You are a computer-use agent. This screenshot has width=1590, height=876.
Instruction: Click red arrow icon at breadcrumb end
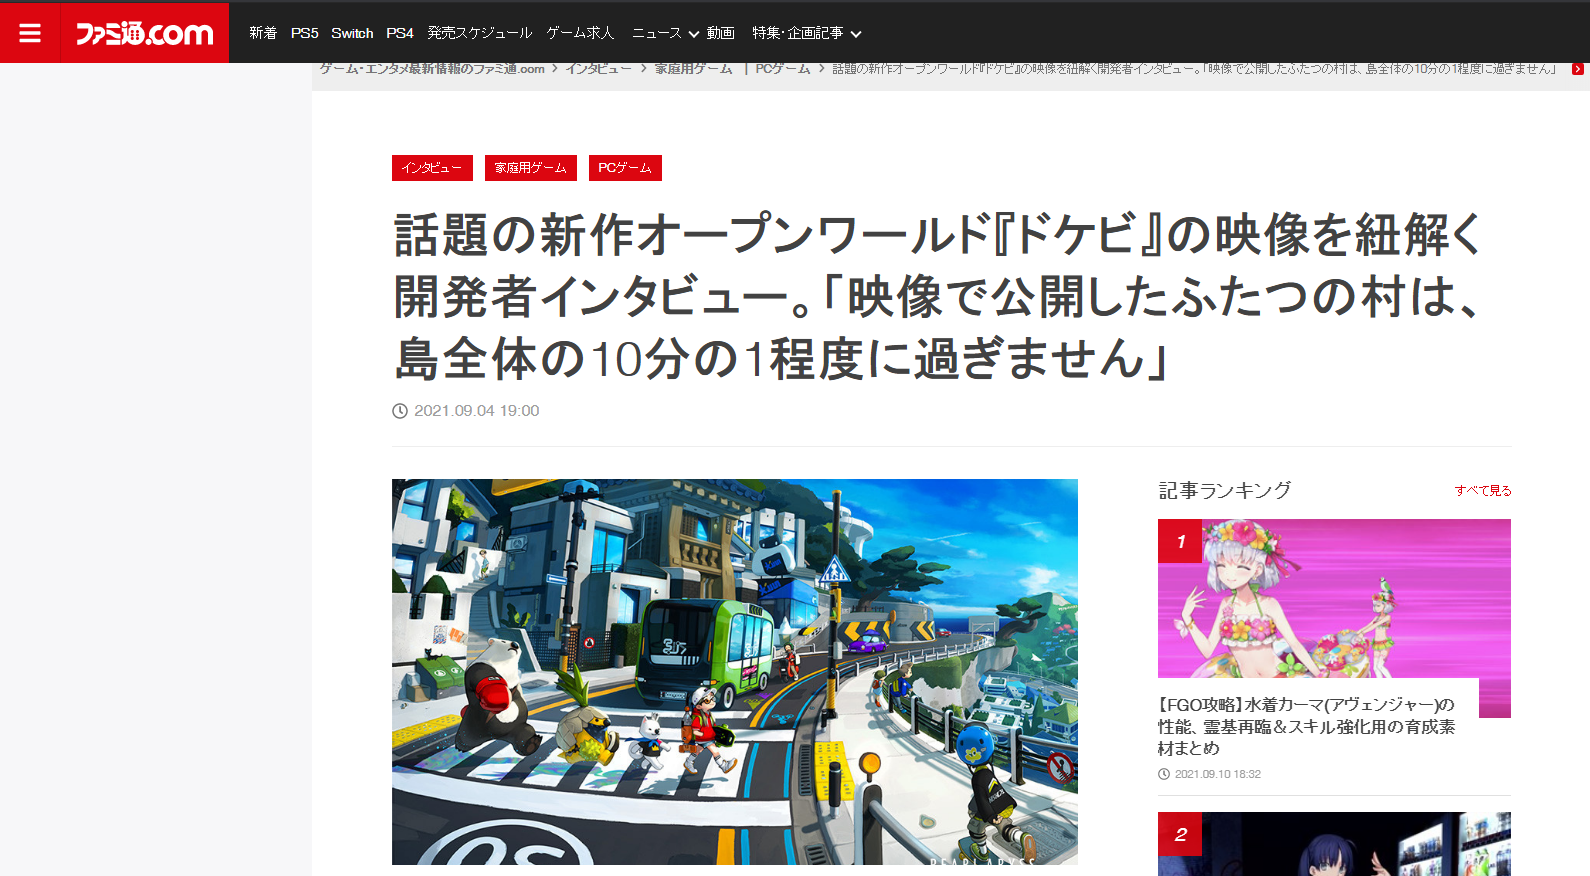pyautogui.click(x=1577, y=69)
